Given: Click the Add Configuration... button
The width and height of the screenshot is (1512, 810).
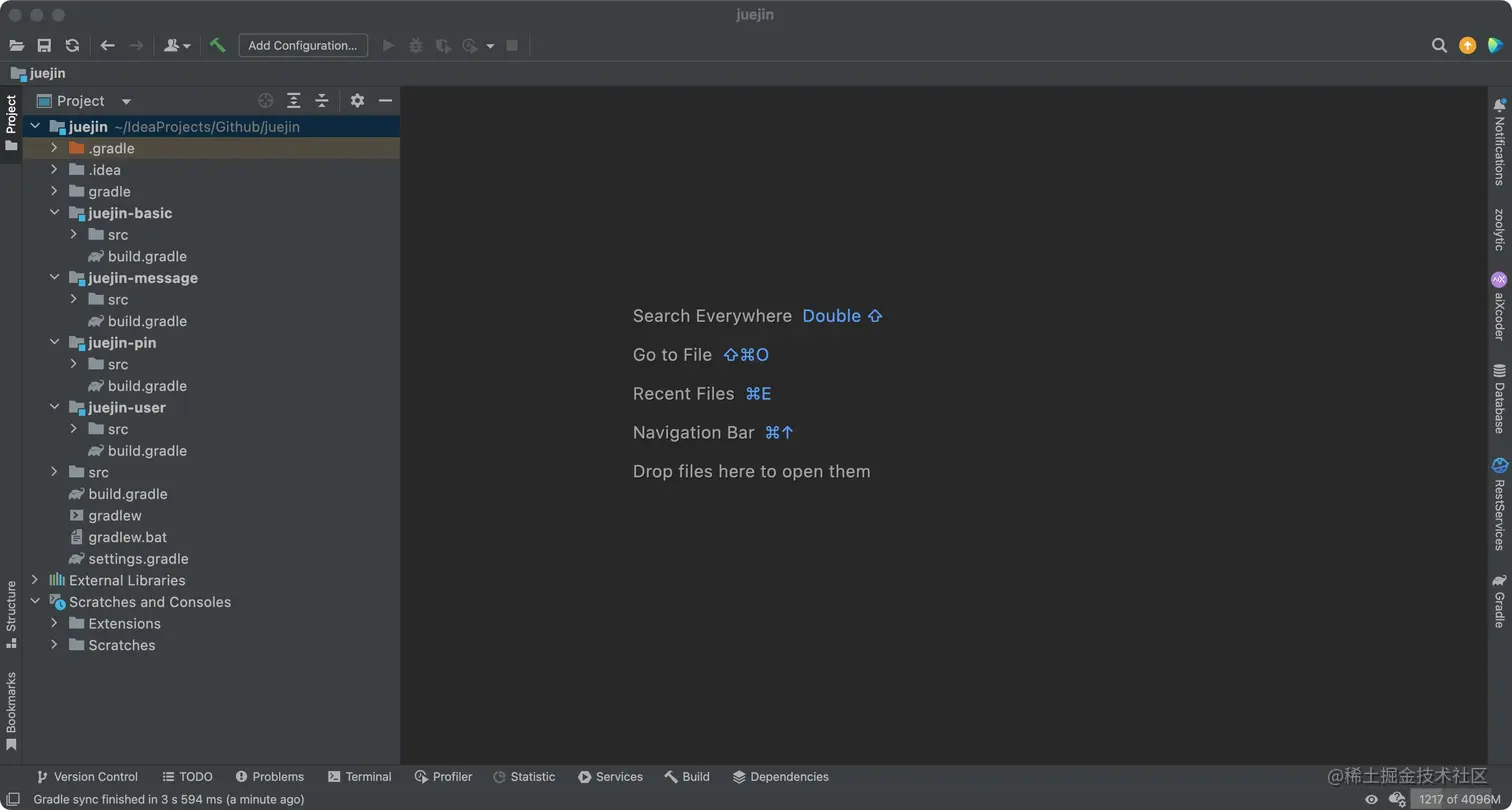Looking at the screenshot, I should [303, 45].
